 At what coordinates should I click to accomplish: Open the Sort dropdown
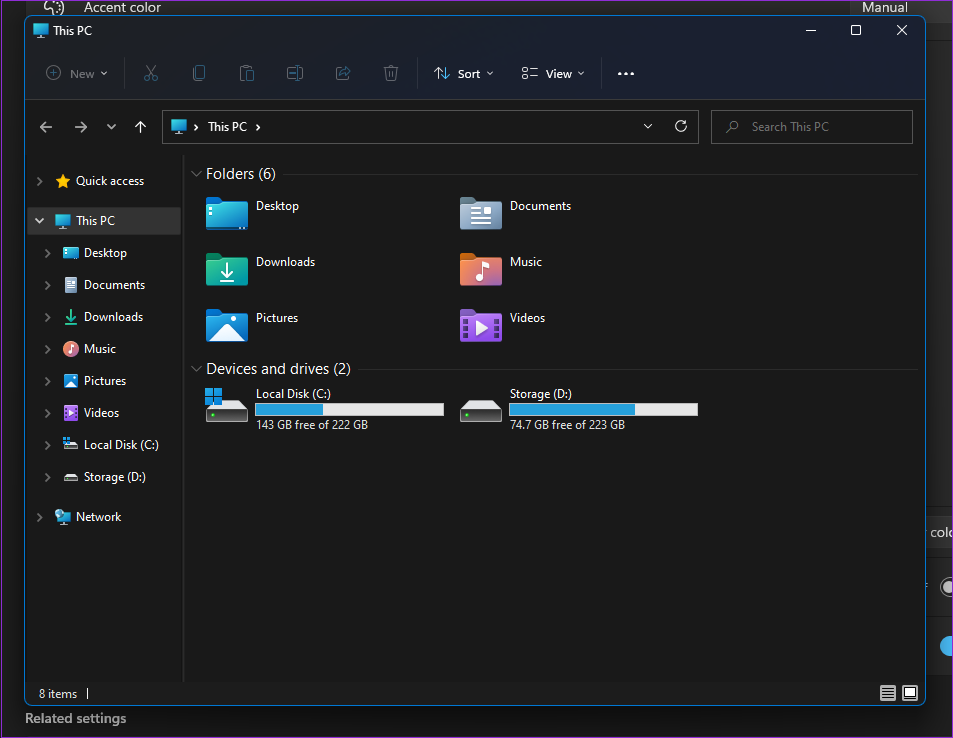[x=463, y=73]
